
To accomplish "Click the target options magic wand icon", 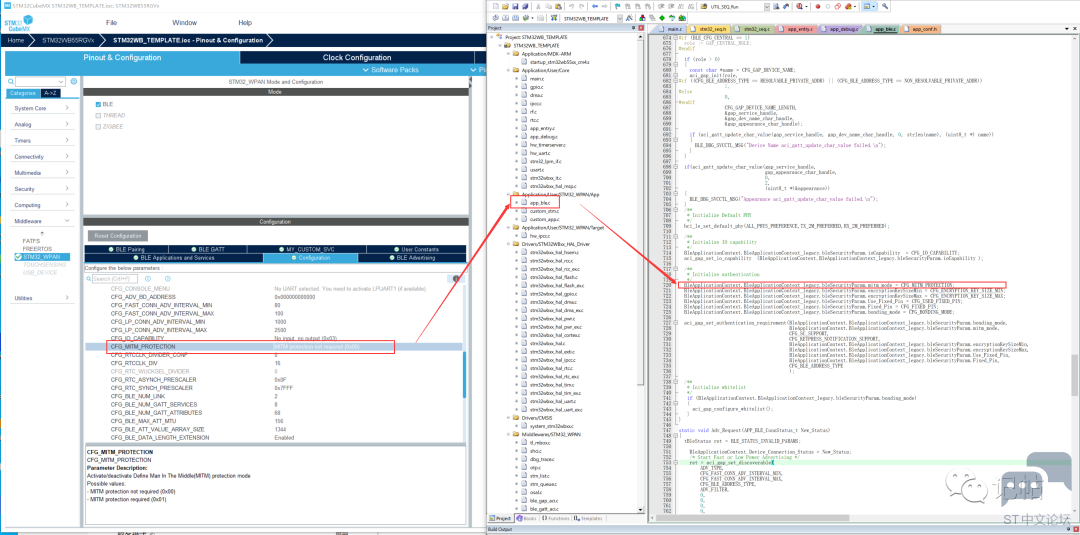I will point(631,18).
